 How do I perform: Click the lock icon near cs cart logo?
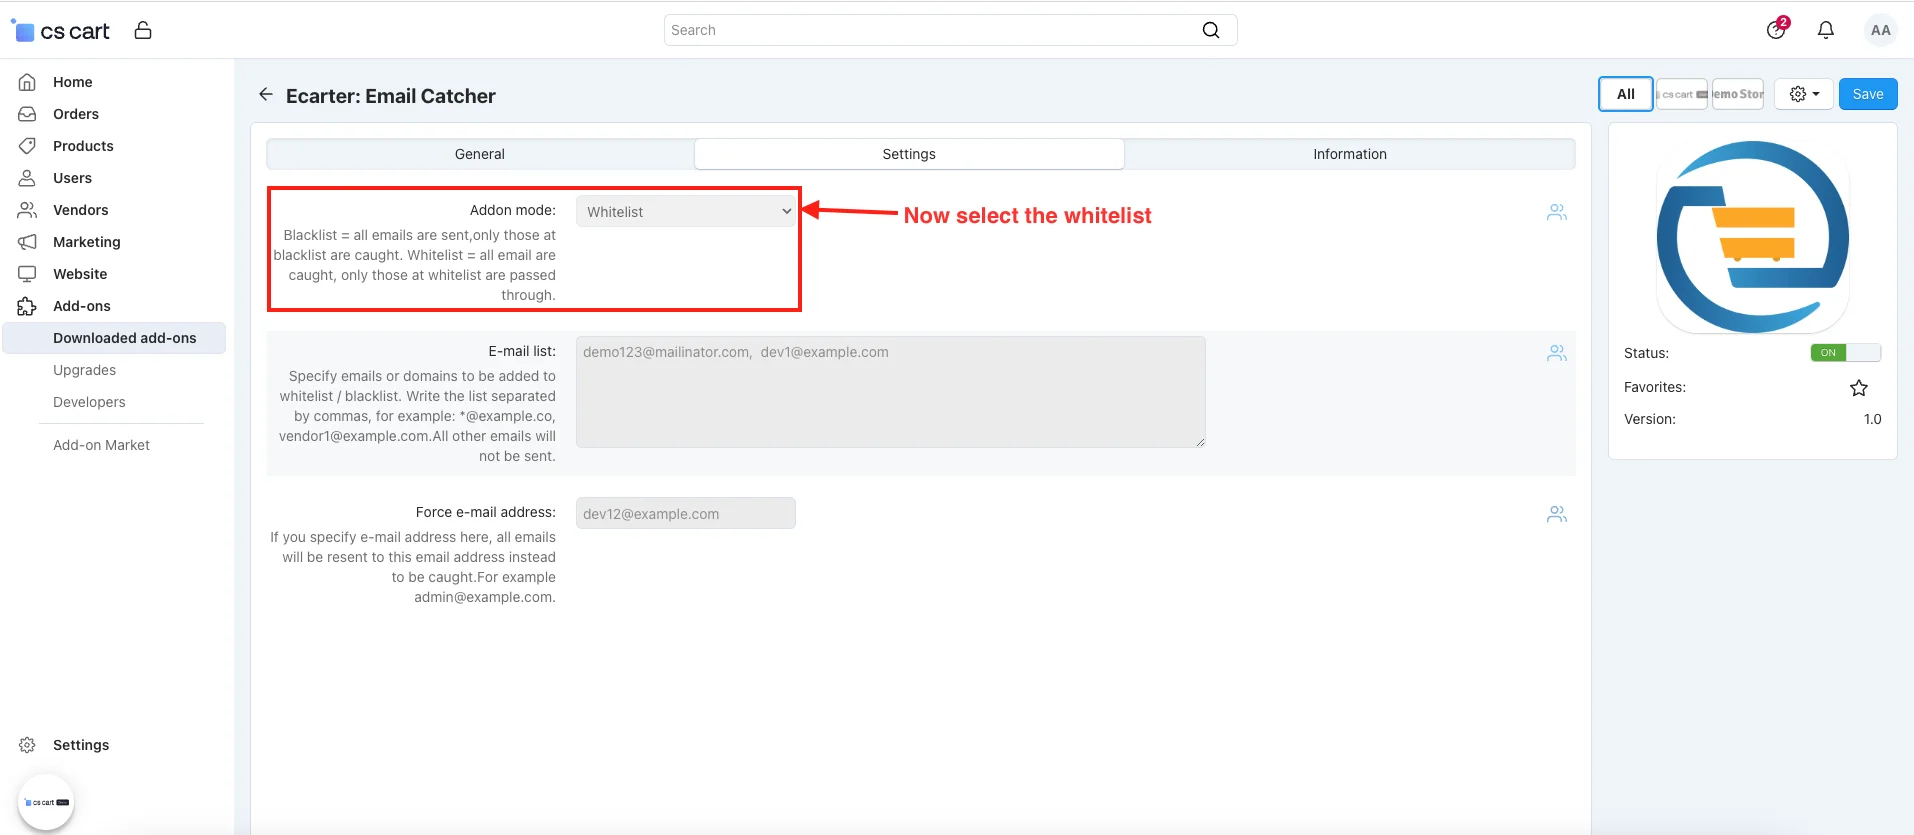click(143, 30)
